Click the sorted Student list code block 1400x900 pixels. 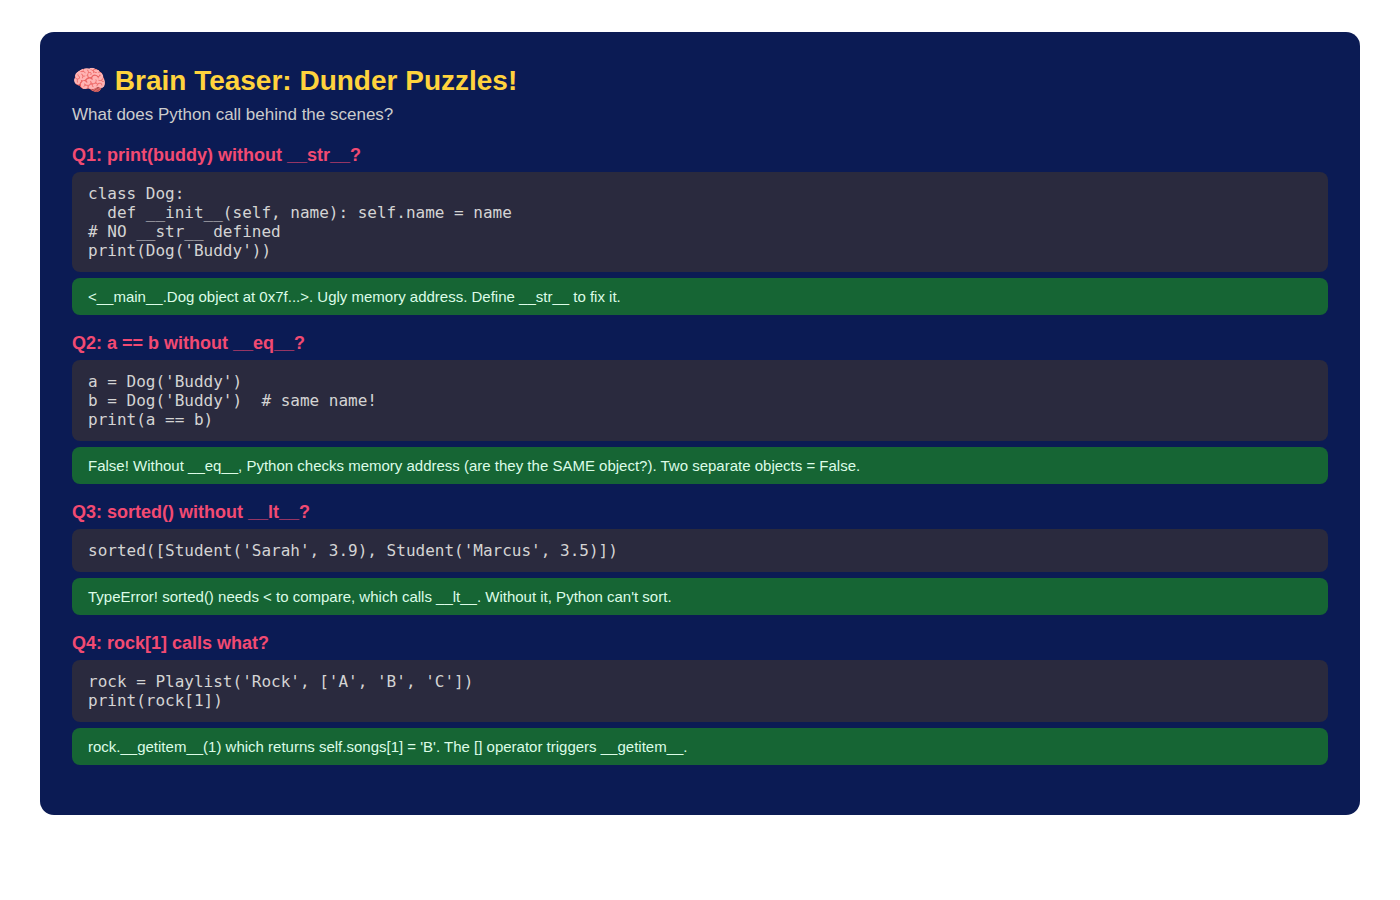[700, 551]
